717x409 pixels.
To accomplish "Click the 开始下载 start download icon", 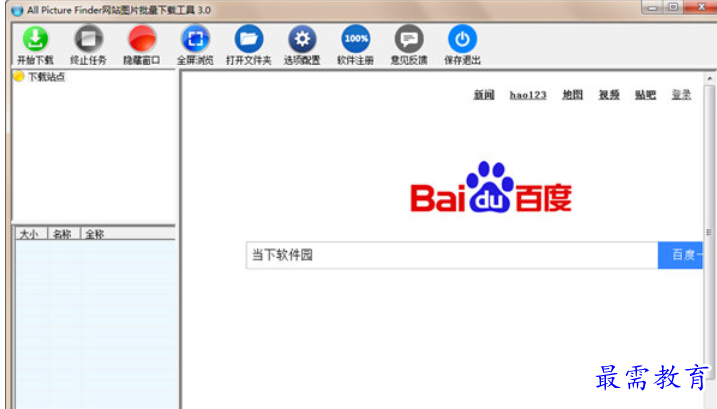I will (x=35, y=39).
